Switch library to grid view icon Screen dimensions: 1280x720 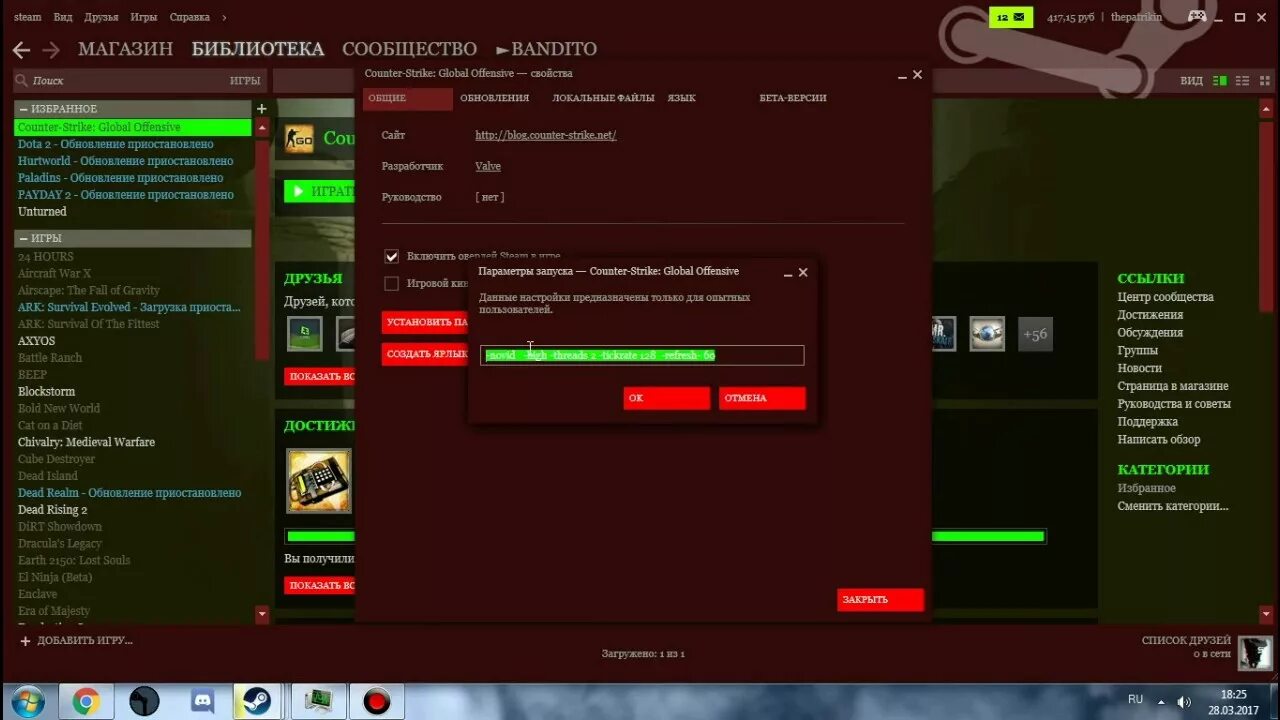tap(1266, 80)
